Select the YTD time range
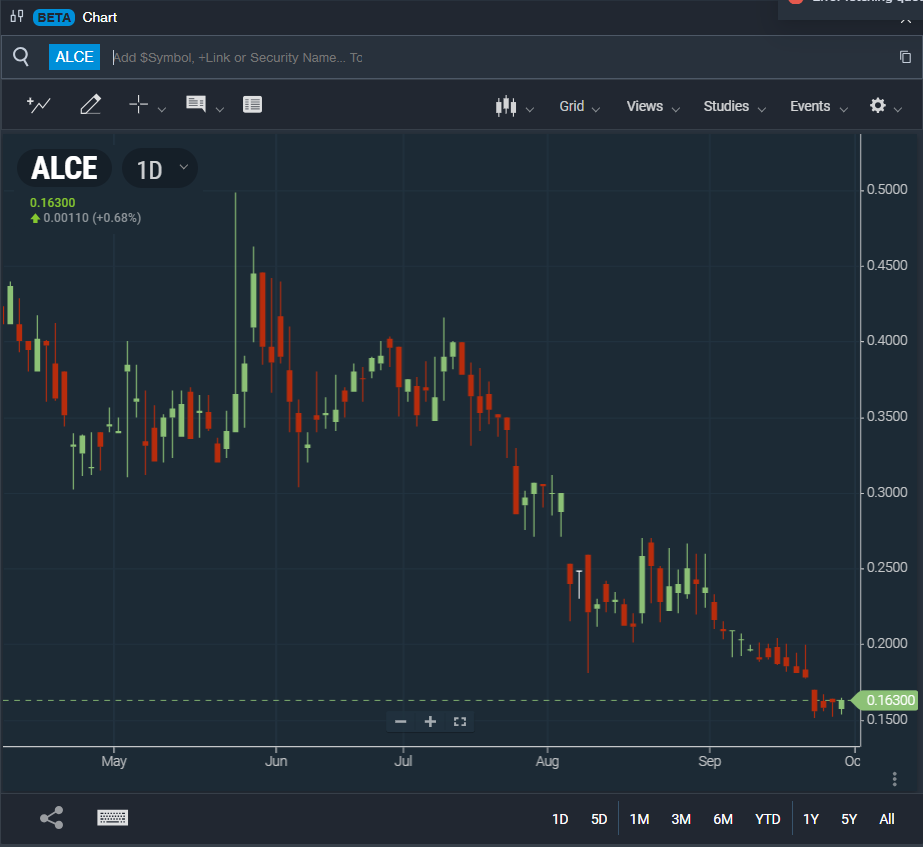 [x=768, y=819]
